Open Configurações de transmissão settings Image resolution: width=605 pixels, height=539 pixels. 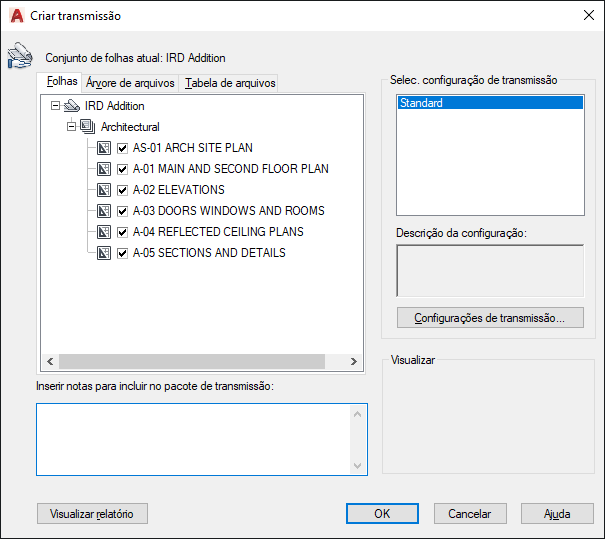pyautogui.click(x=490, y=318)
